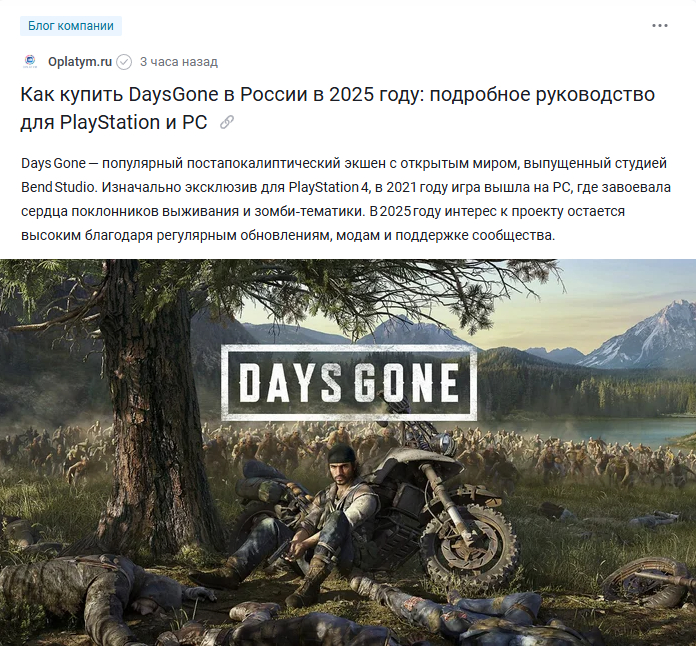Click the Oplatym.ru round avatar logo

click(30, 61)
